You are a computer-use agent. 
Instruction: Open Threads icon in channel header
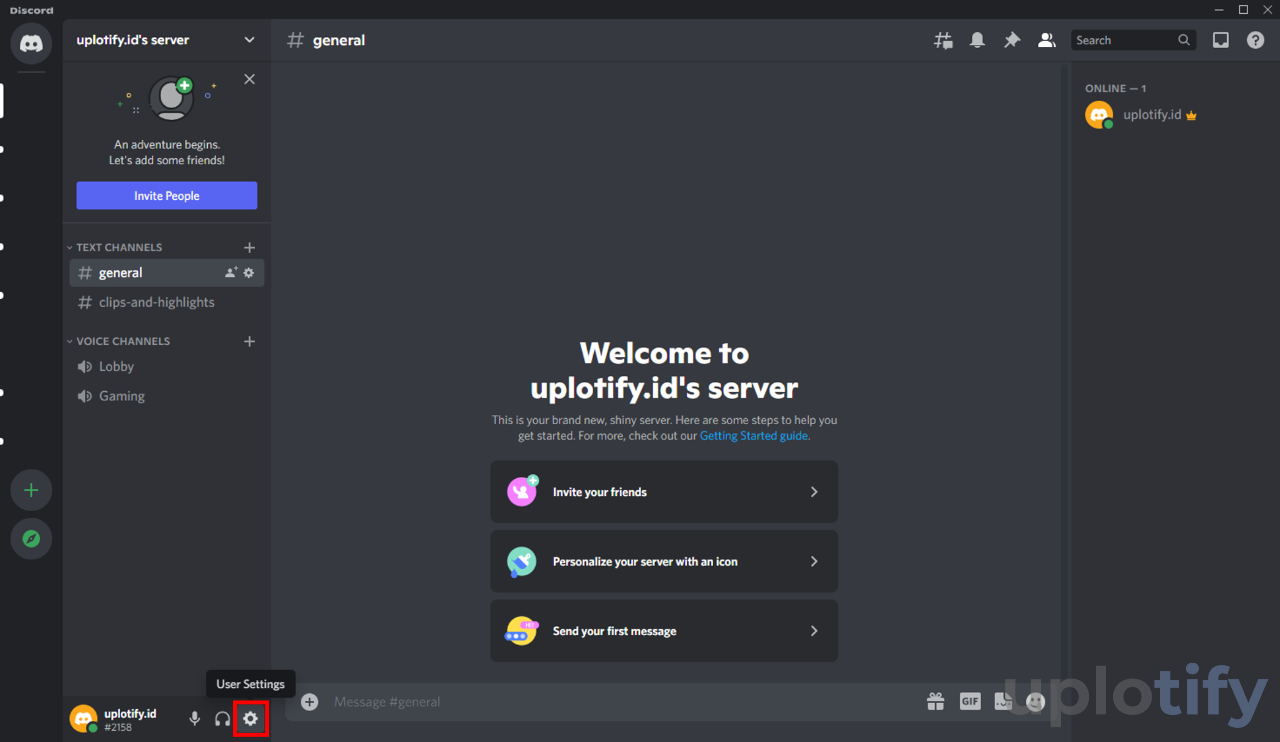click(x=943, y=40)
